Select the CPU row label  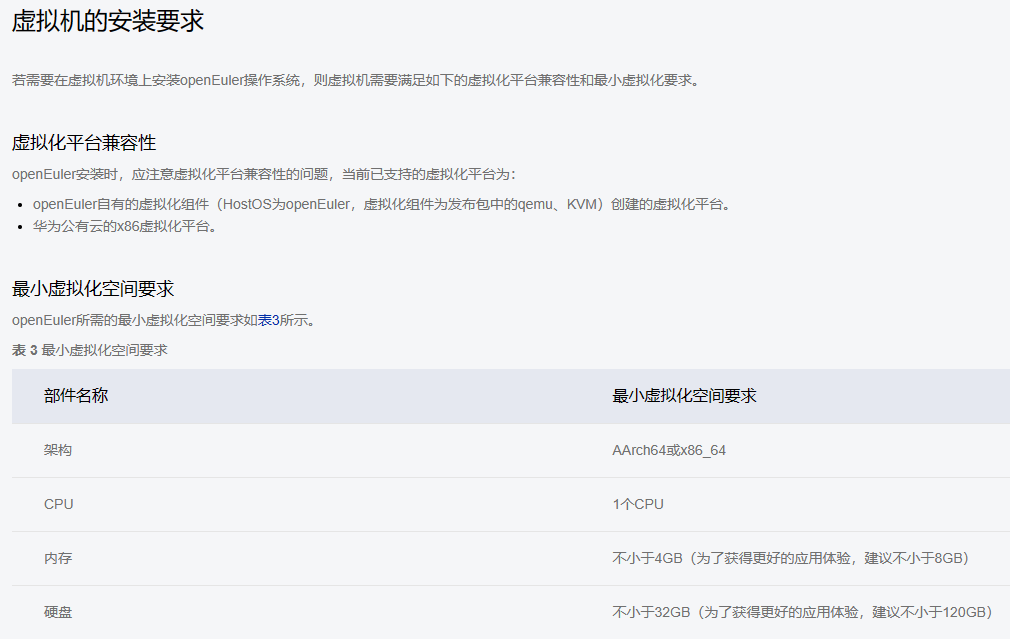58,504
